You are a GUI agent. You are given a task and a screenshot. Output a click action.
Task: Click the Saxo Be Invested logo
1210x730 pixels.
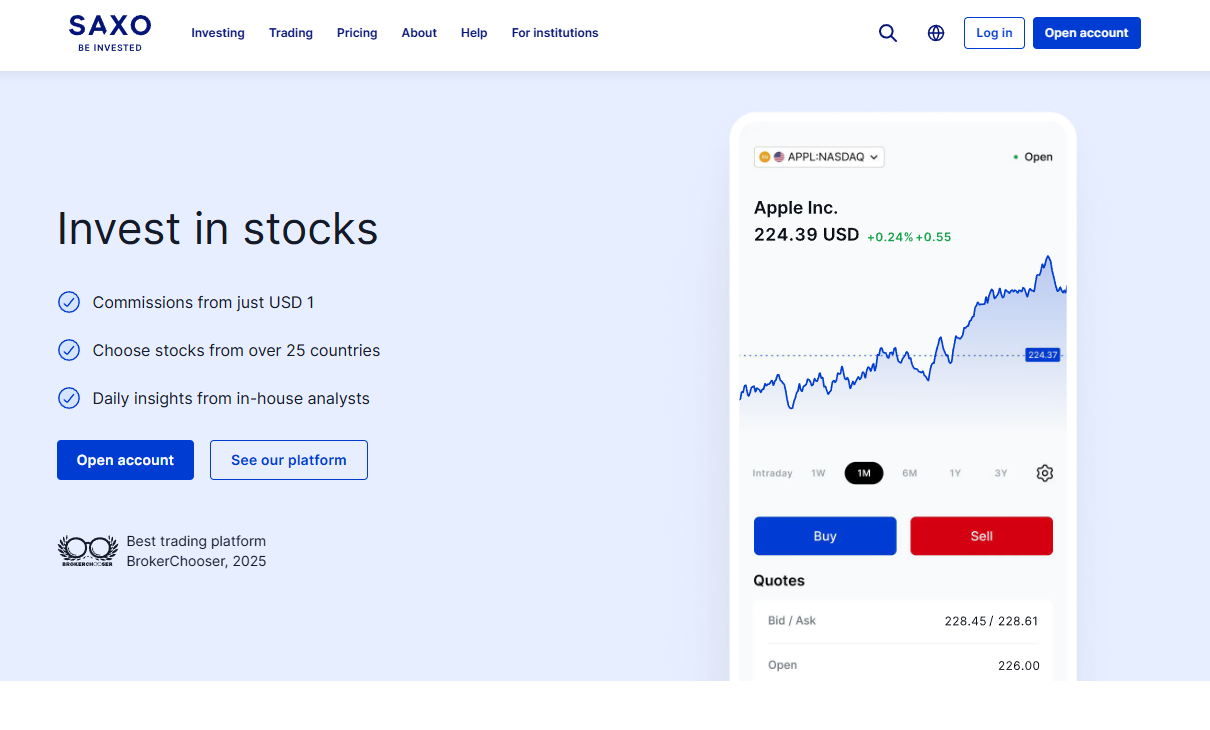tap(110, 33)
